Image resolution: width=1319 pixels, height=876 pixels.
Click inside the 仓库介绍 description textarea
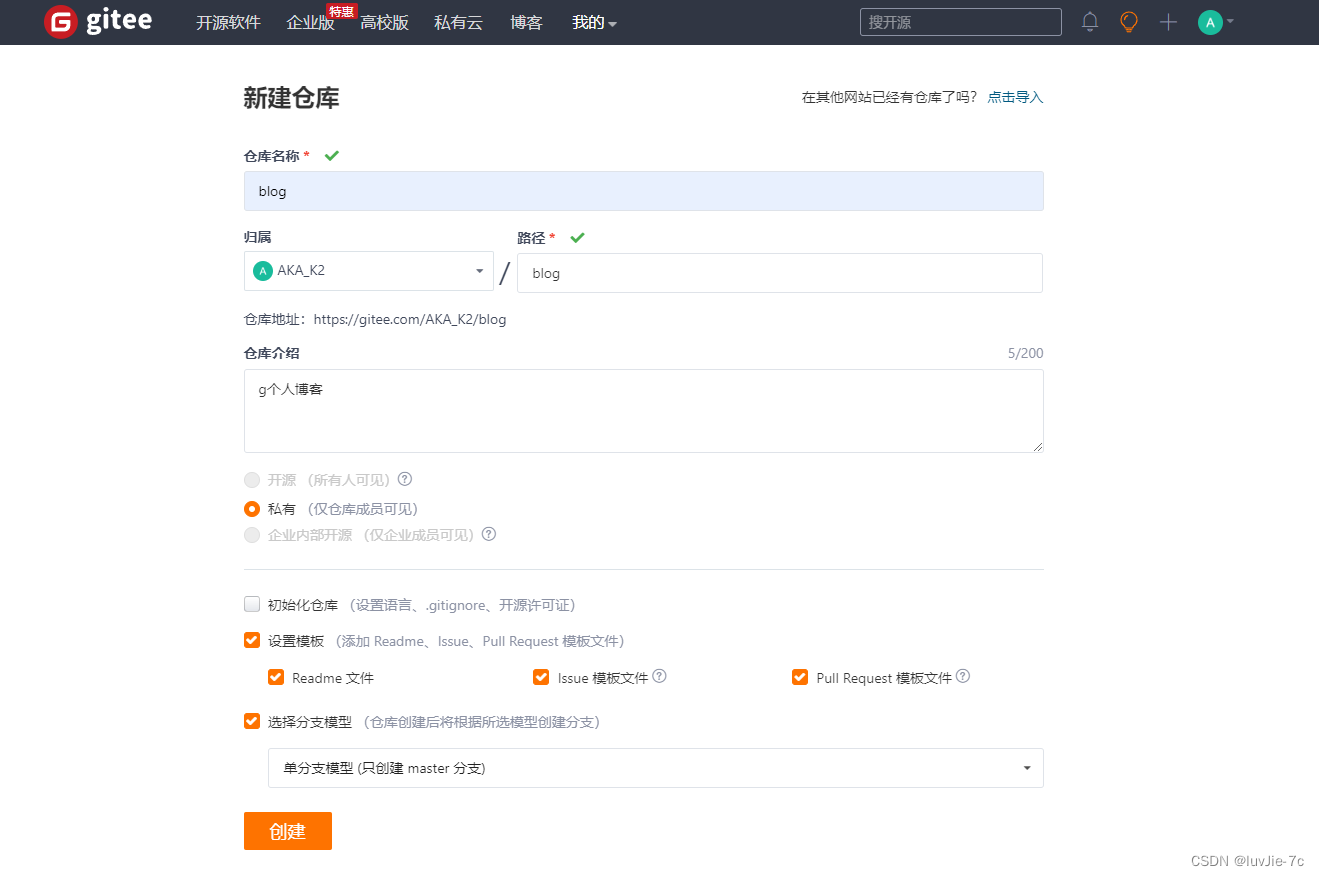[x=643, y=410]
